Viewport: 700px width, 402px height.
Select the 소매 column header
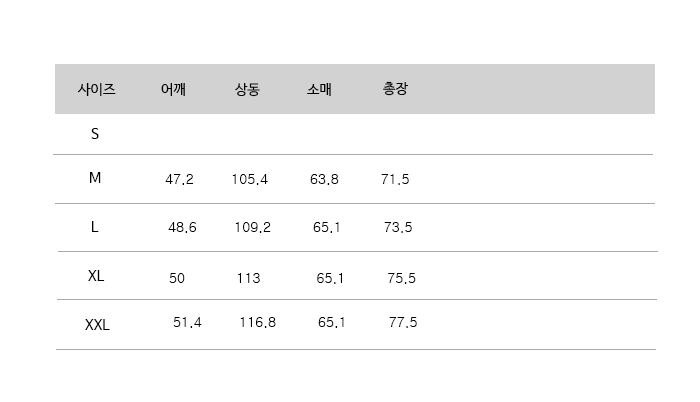click(319, 89)
